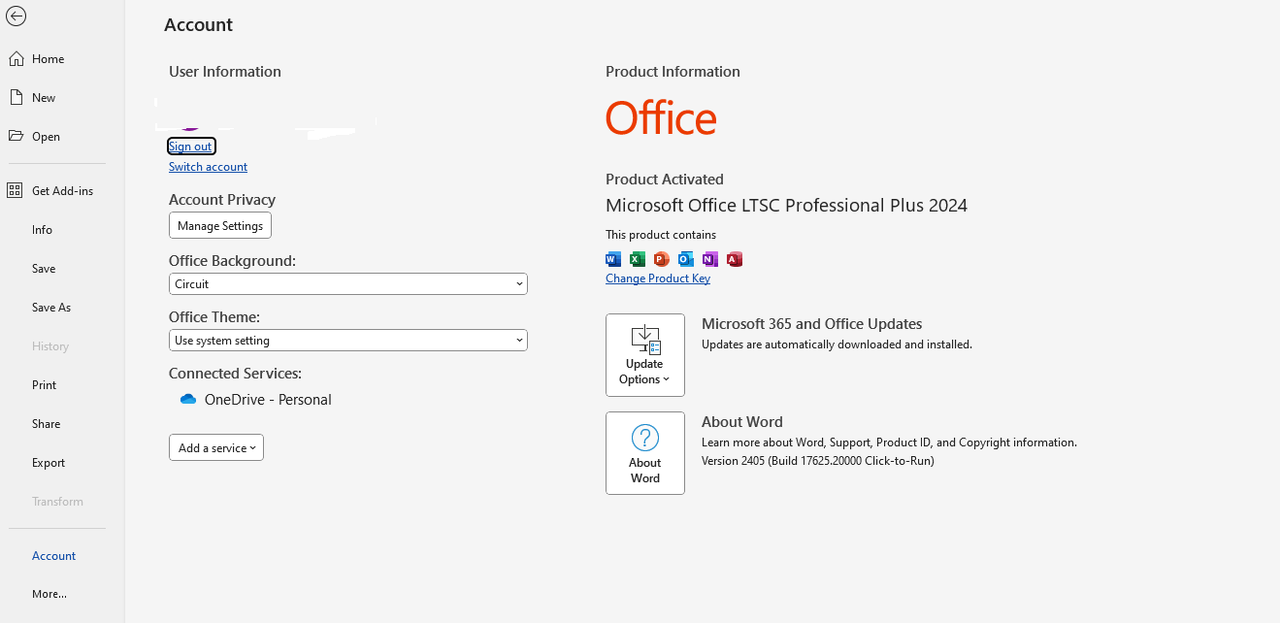Click the PowerPoint app icon under product contains
The width and height of the screenshot is (1280, 623).
click(661, 259)
